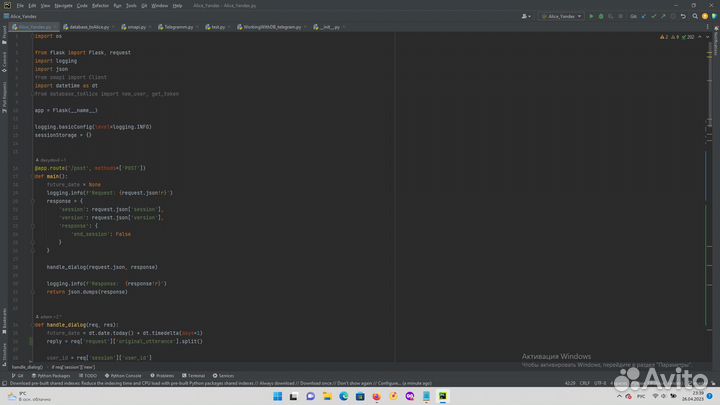
Task: Open the Git tool window button
Action: [x=17, y=376]
